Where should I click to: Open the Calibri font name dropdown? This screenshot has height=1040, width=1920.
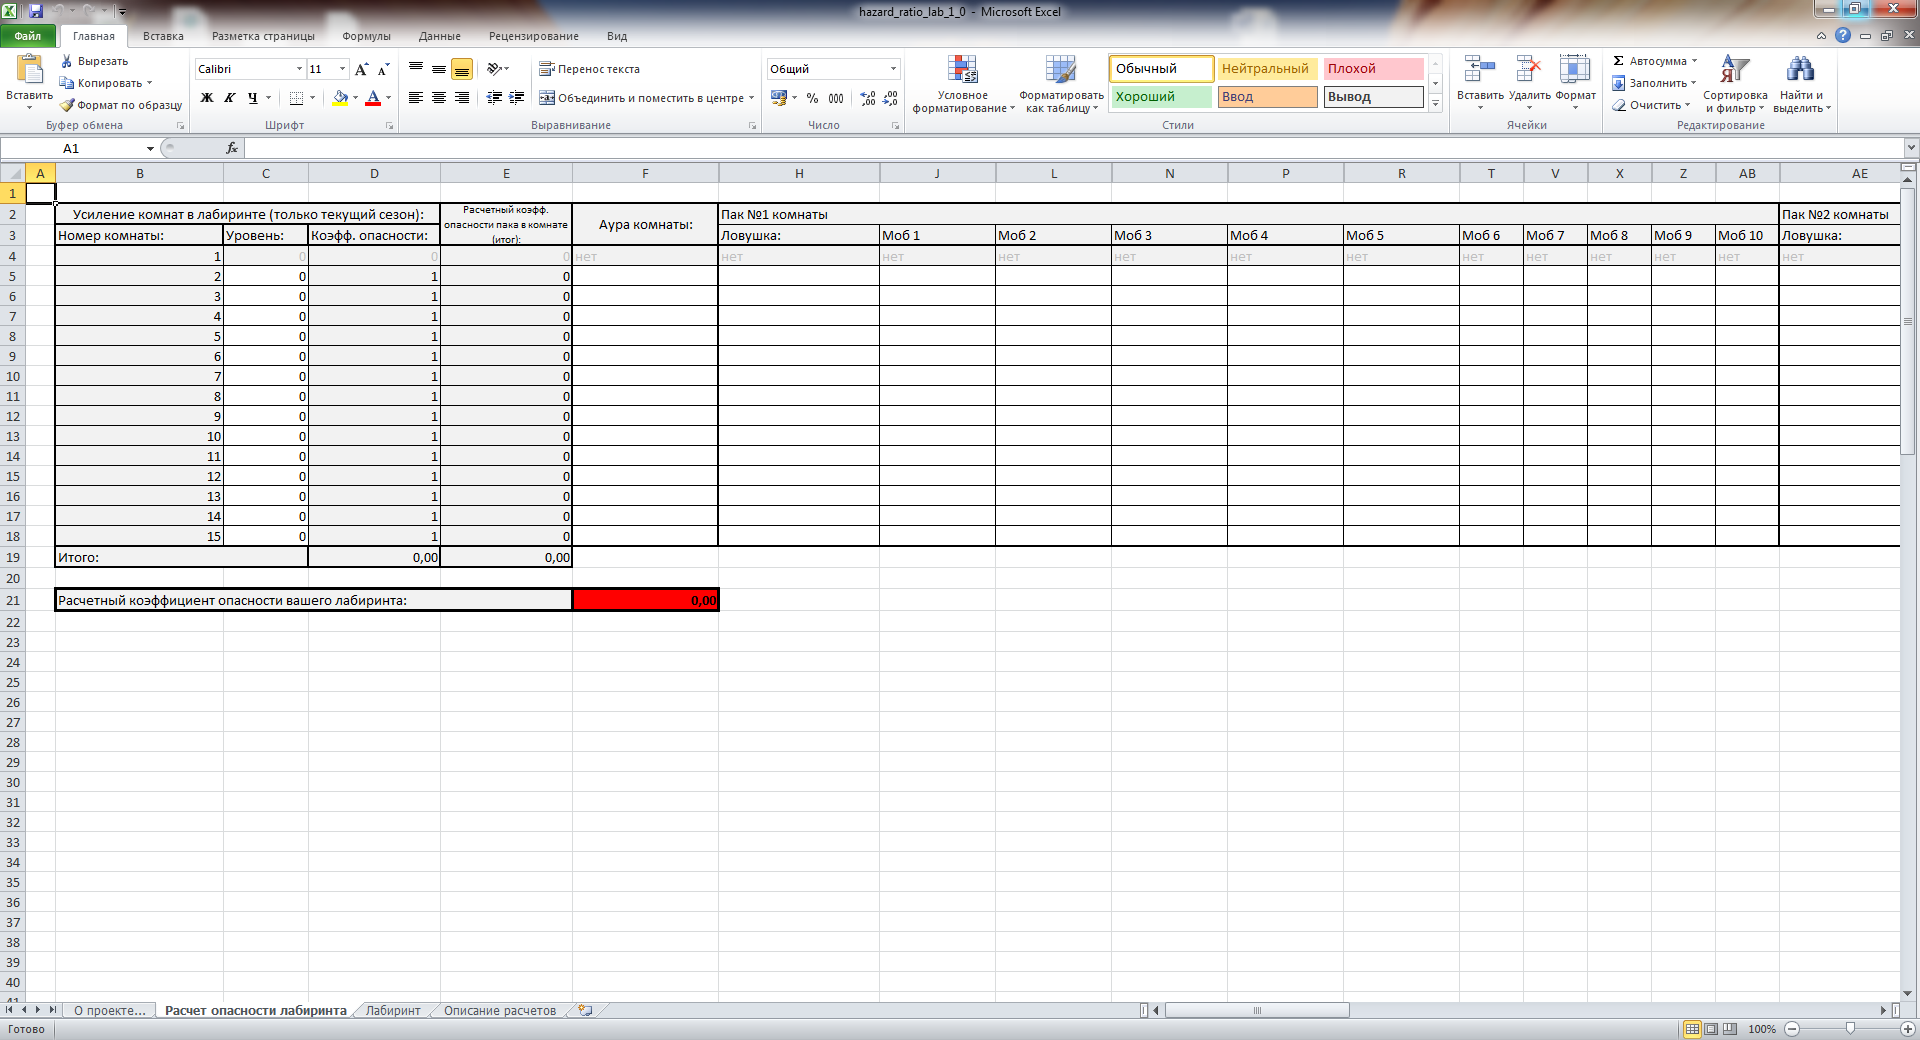click(299, 69)
